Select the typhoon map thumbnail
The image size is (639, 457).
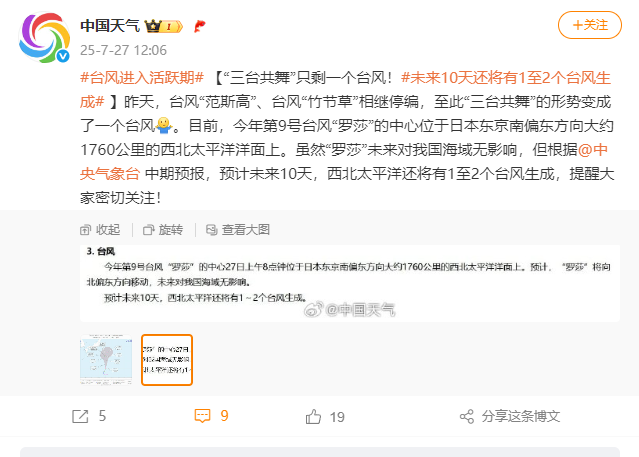[x=106, y=360]
